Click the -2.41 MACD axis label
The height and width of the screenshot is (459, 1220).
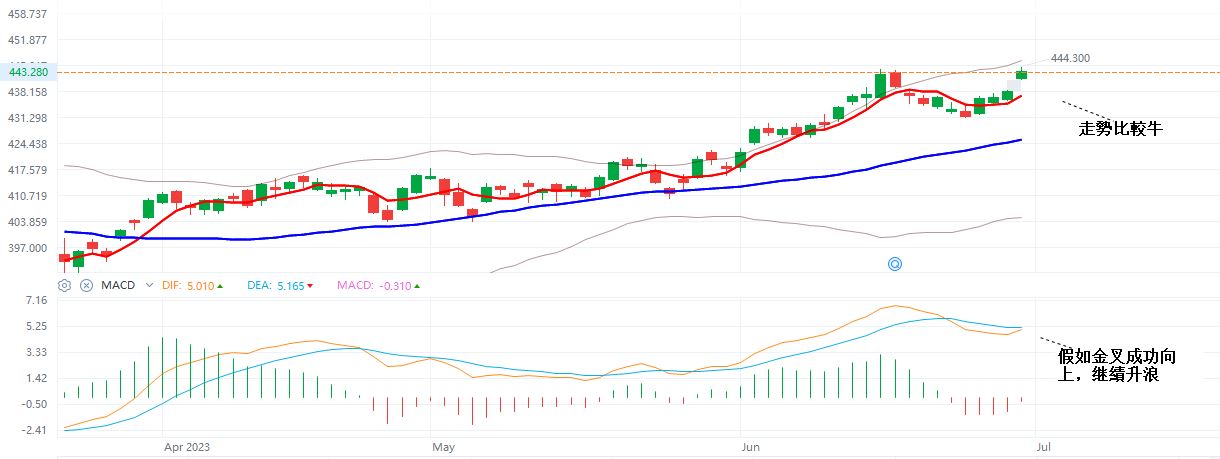35,430
